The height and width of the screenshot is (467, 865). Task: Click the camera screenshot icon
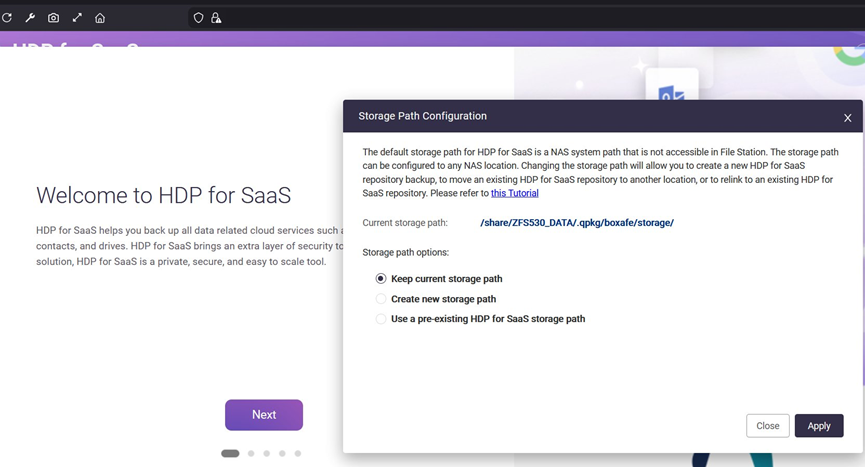click(x=53, y=18)
